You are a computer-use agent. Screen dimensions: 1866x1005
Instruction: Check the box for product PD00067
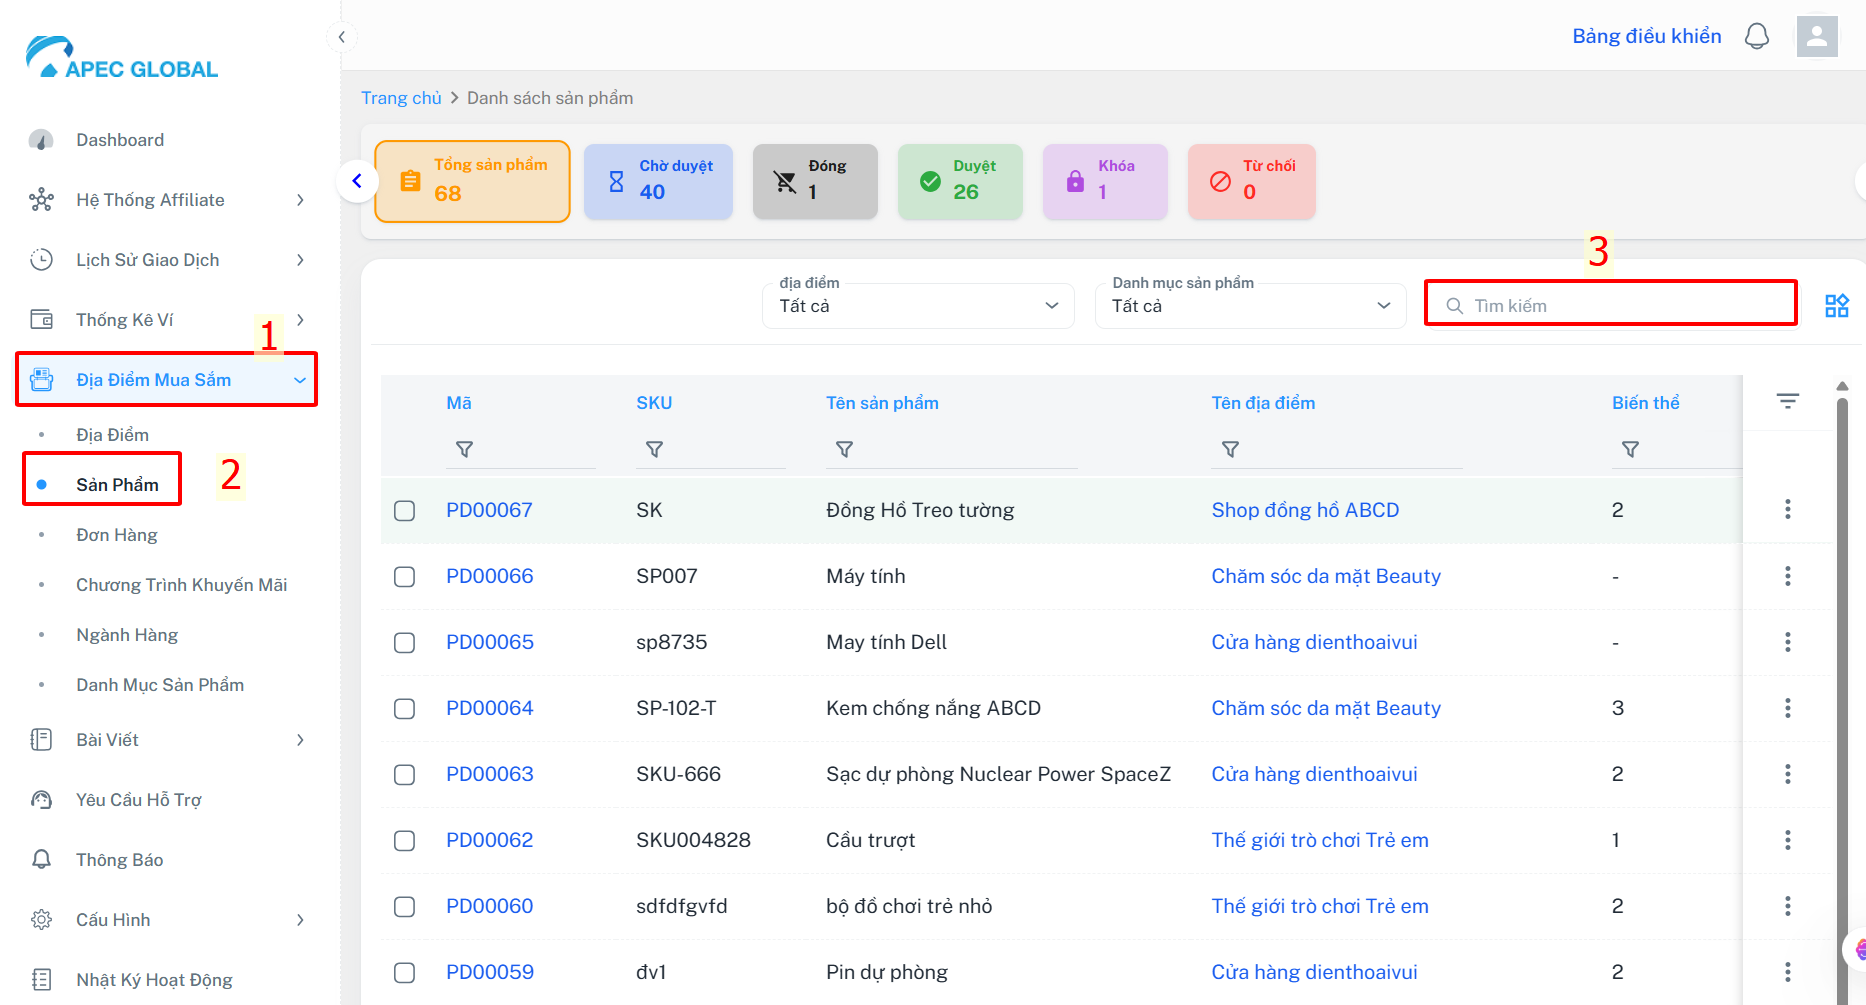[x=405, y=511]
